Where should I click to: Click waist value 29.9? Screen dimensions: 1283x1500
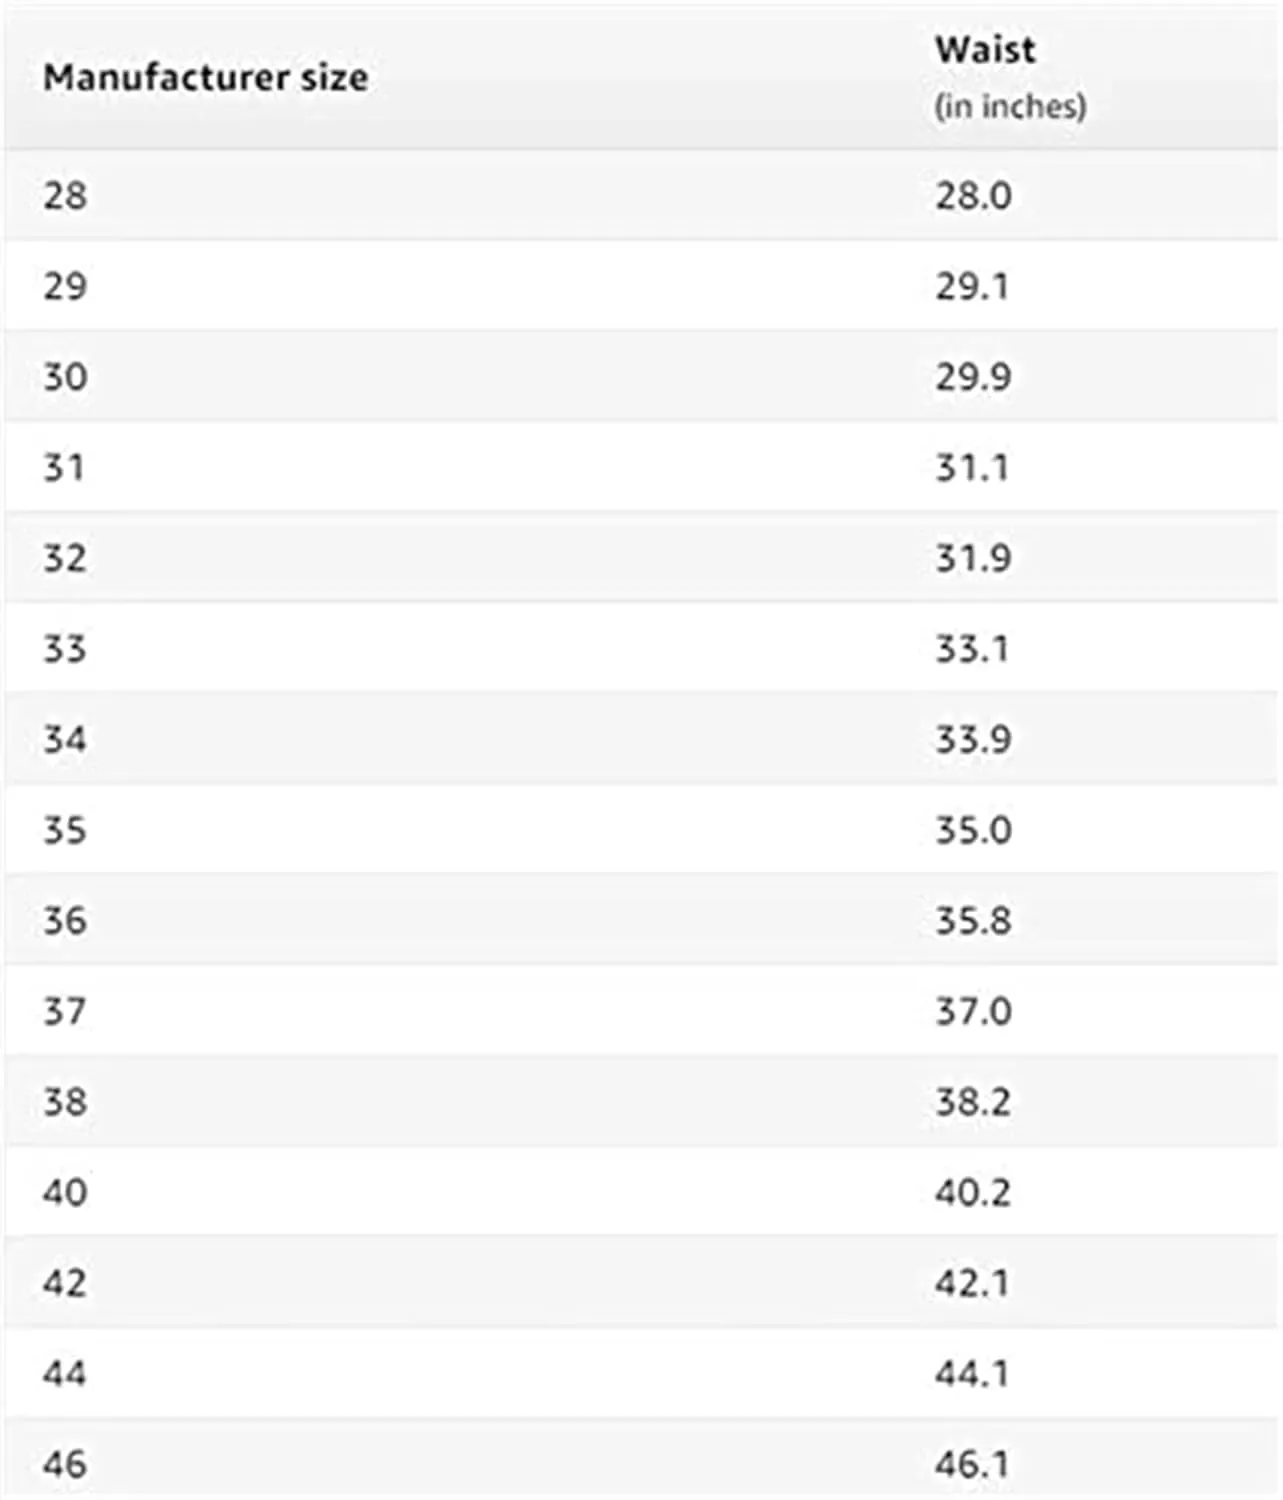click(973, 377)
